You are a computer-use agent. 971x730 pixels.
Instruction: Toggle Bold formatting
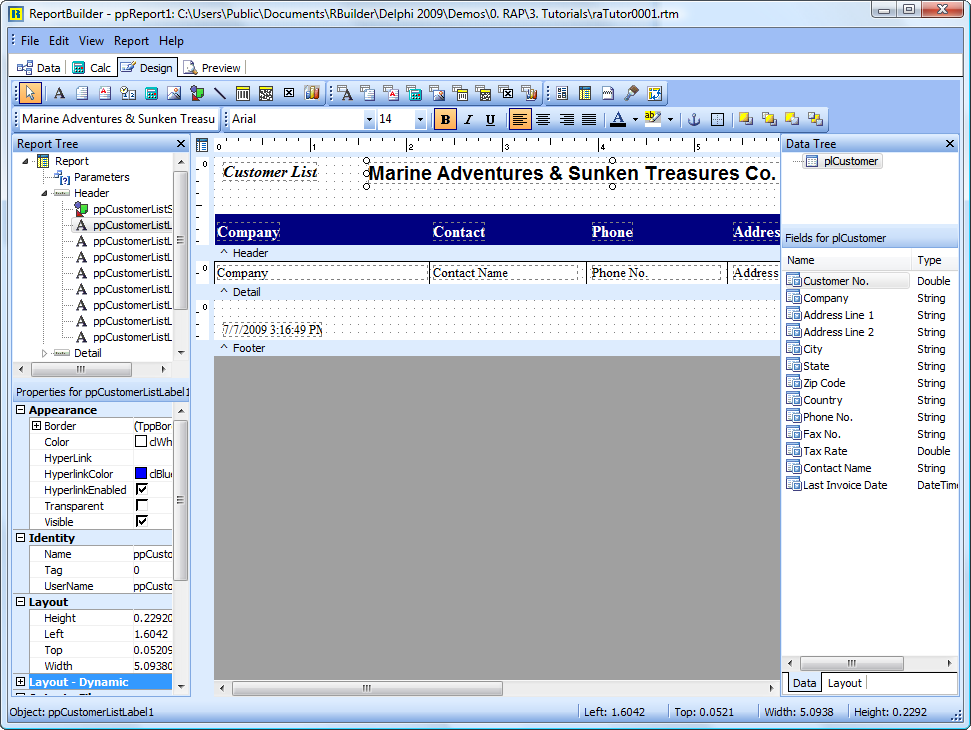pyautogui.click(x=445, y=119)
